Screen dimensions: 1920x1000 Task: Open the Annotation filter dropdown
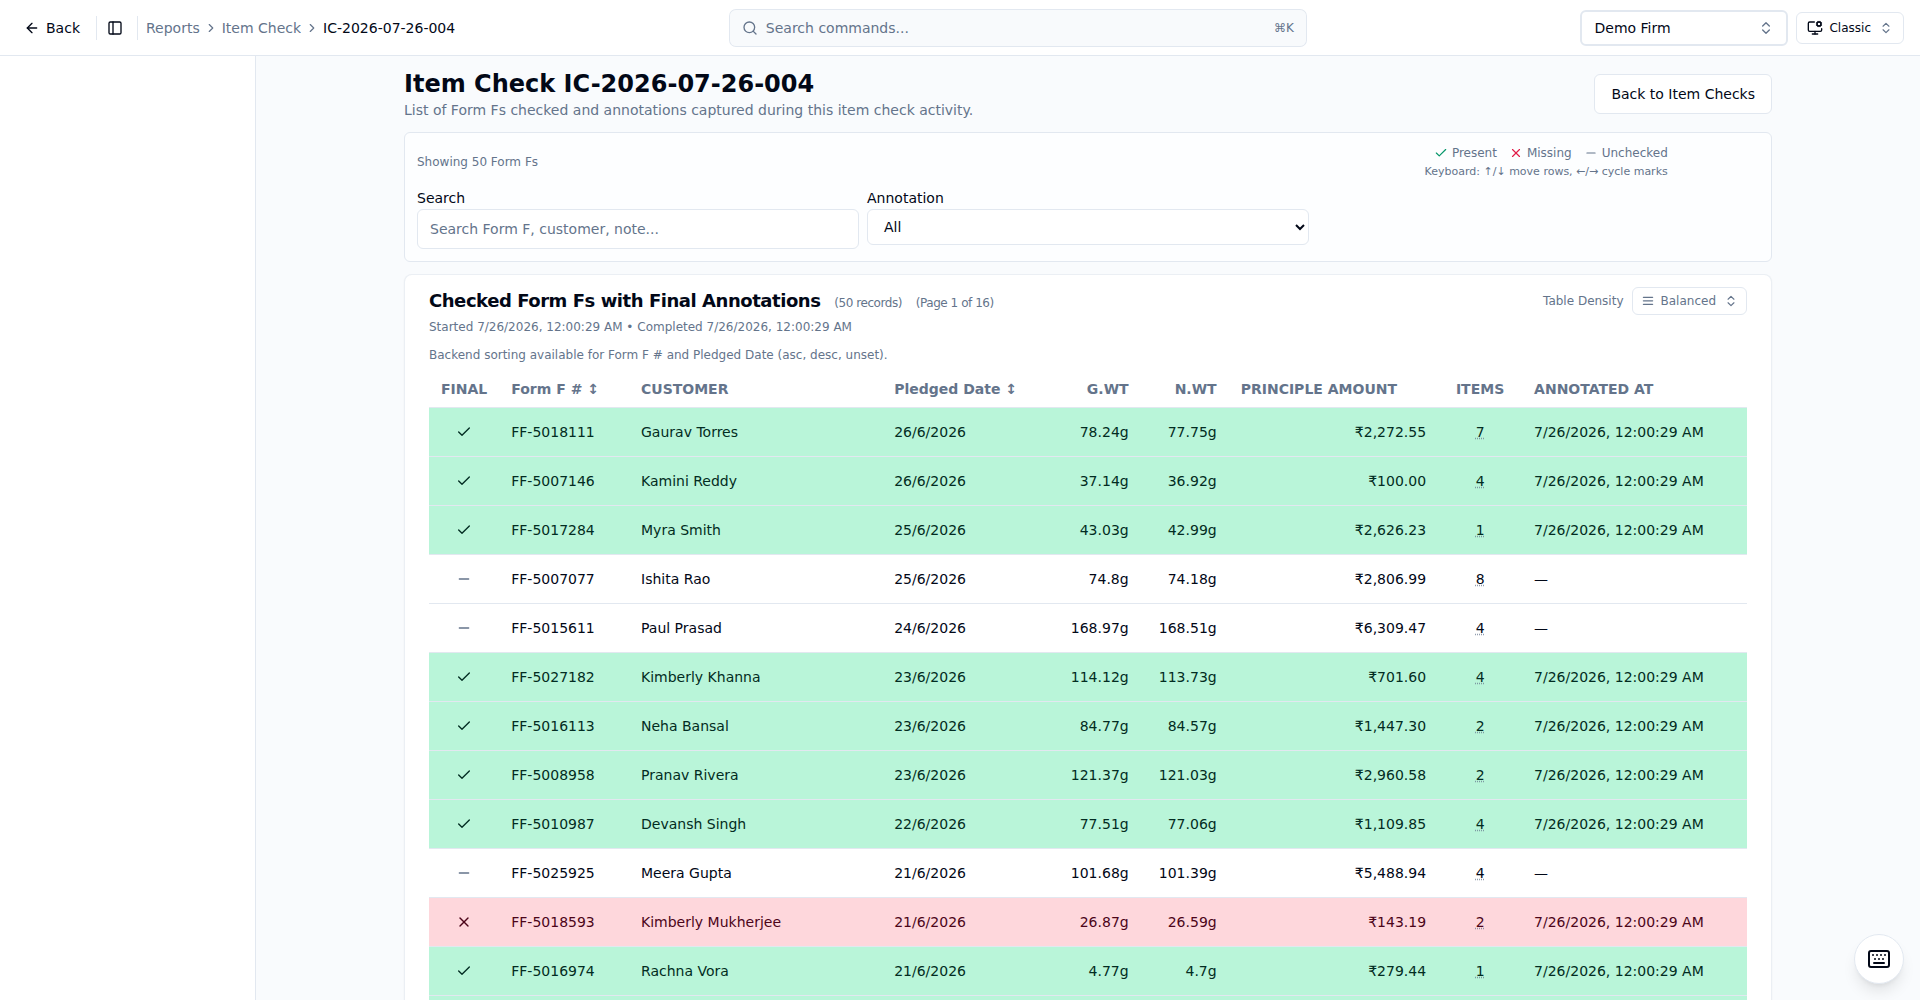click(x=1087, y=227)
